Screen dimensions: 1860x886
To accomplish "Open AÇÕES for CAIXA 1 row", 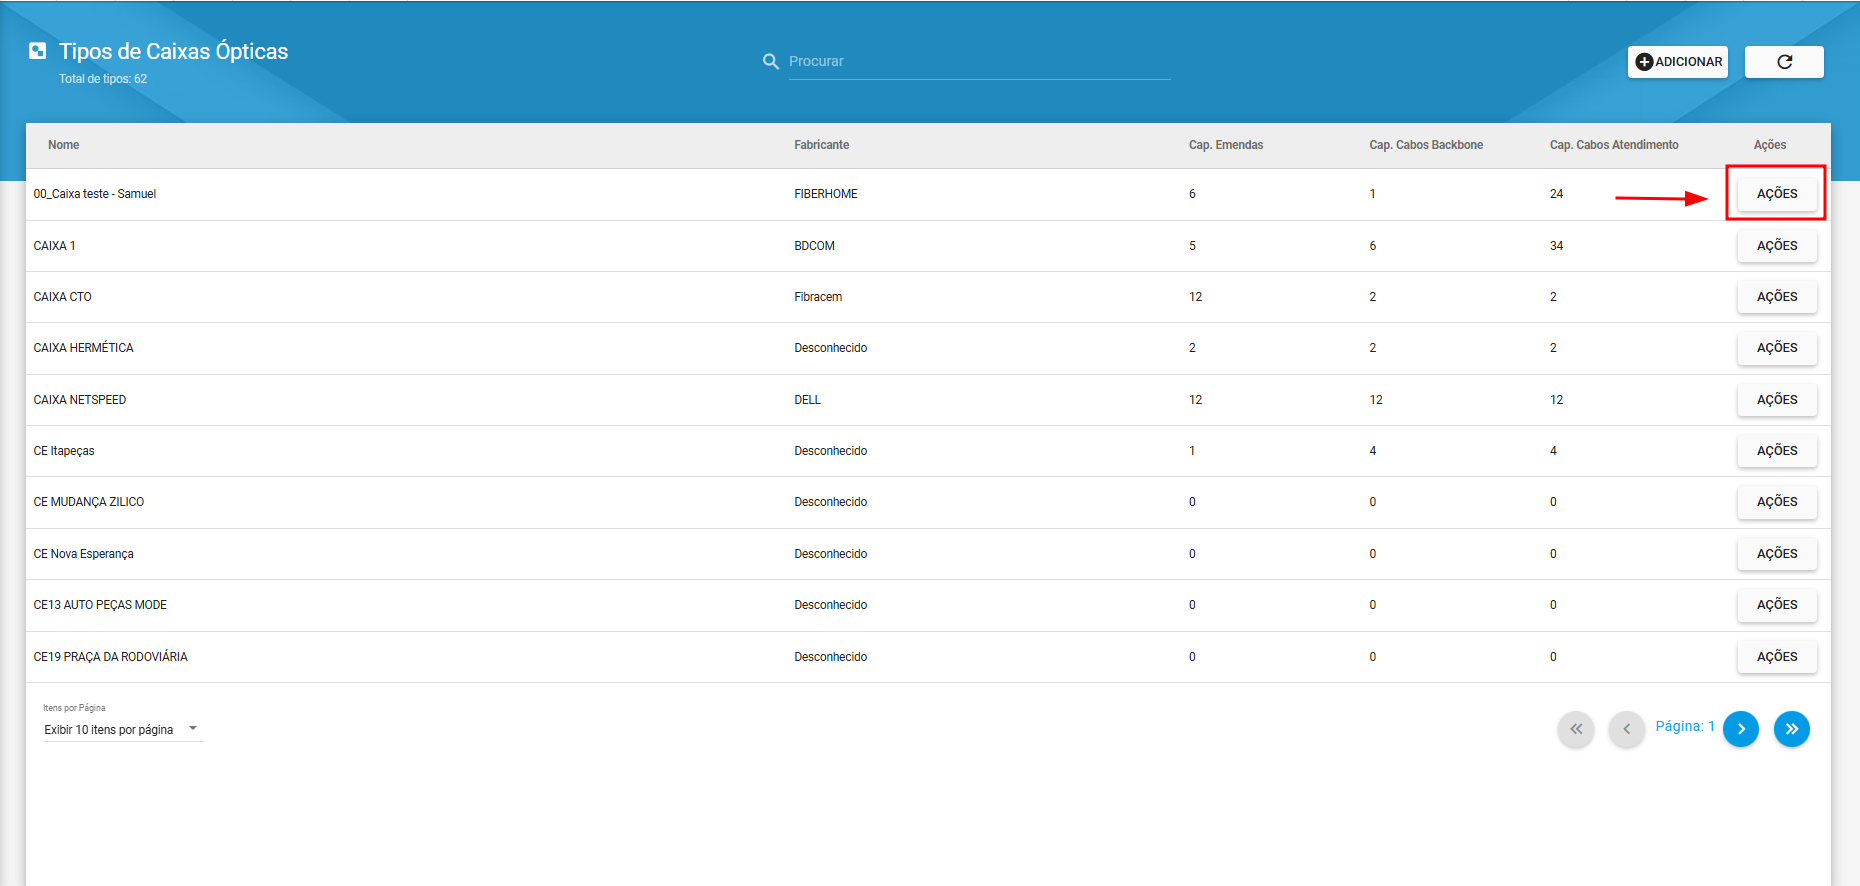I will 1777,246.
